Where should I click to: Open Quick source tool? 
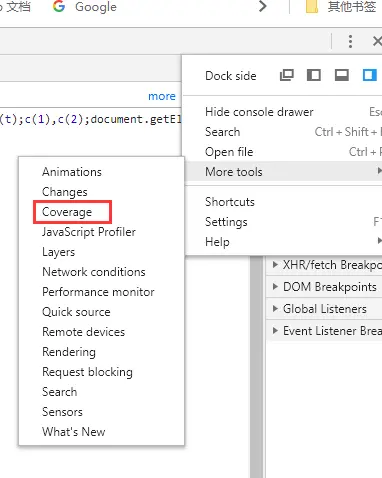(102, 312)
